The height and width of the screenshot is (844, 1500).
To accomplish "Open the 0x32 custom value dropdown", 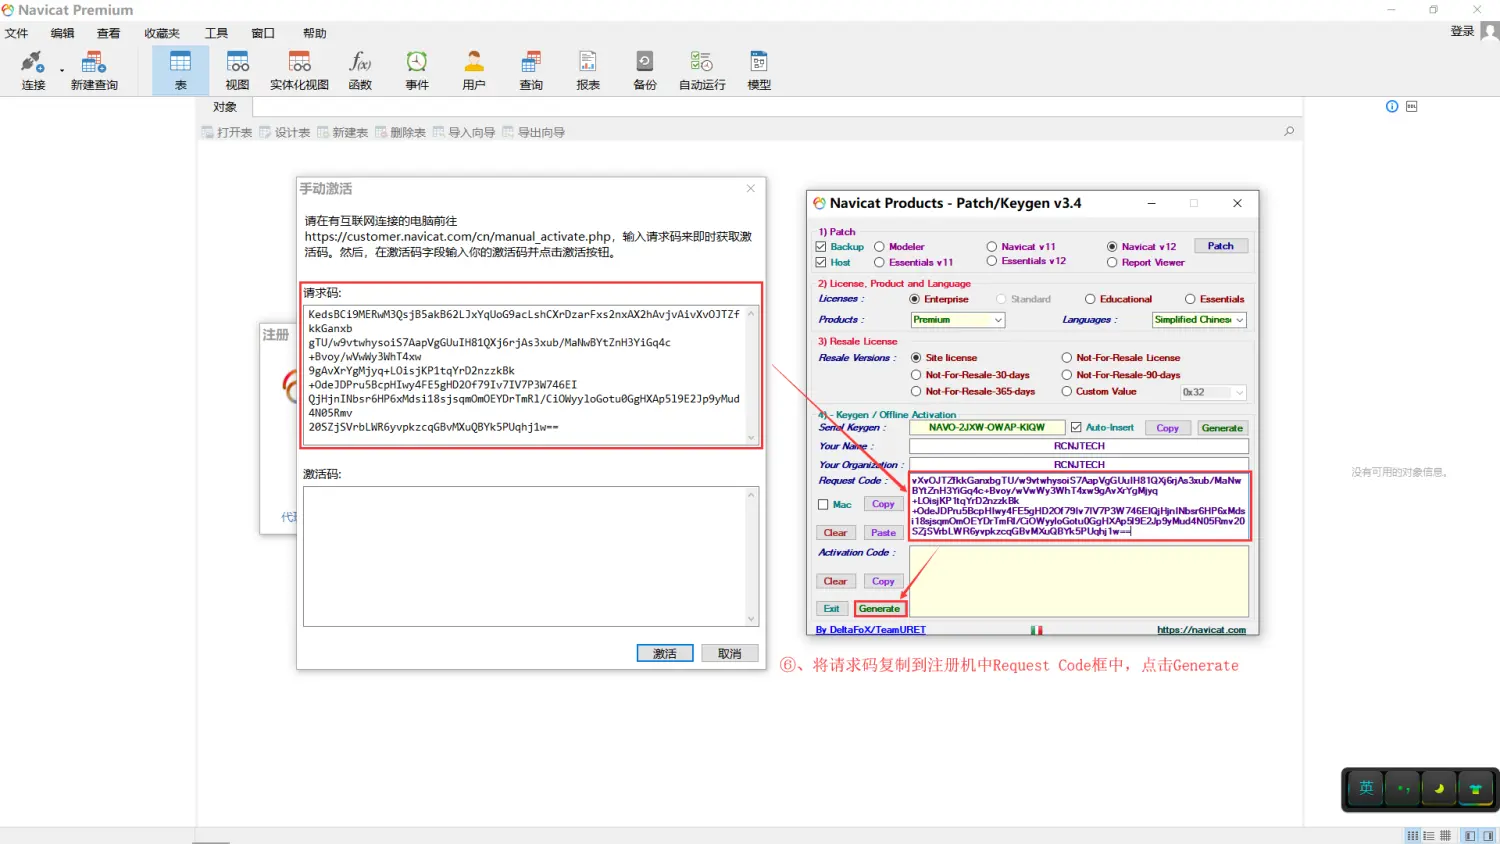I will 1213,392.
